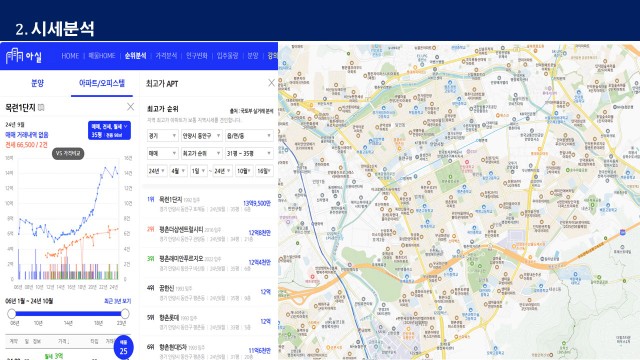Open the 4월 start month dropdown

178,171
